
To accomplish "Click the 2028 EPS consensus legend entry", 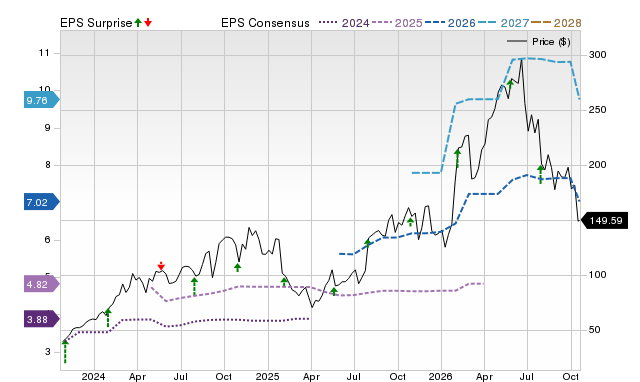I will coord(556,23).
